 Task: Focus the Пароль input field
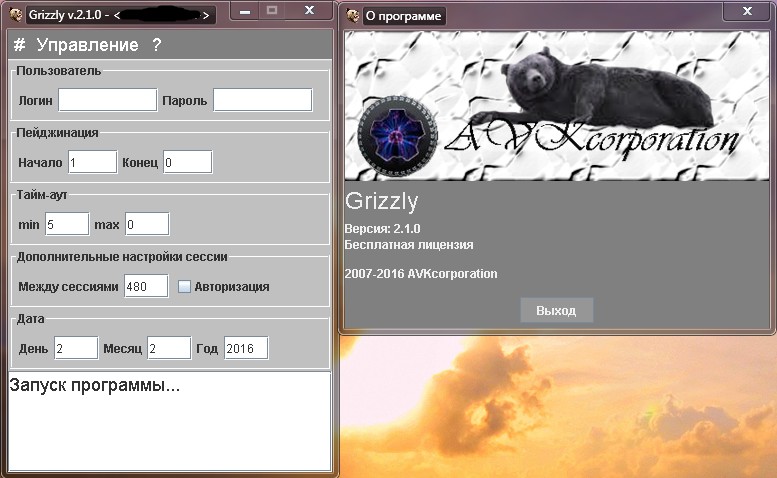click(263, 100)
